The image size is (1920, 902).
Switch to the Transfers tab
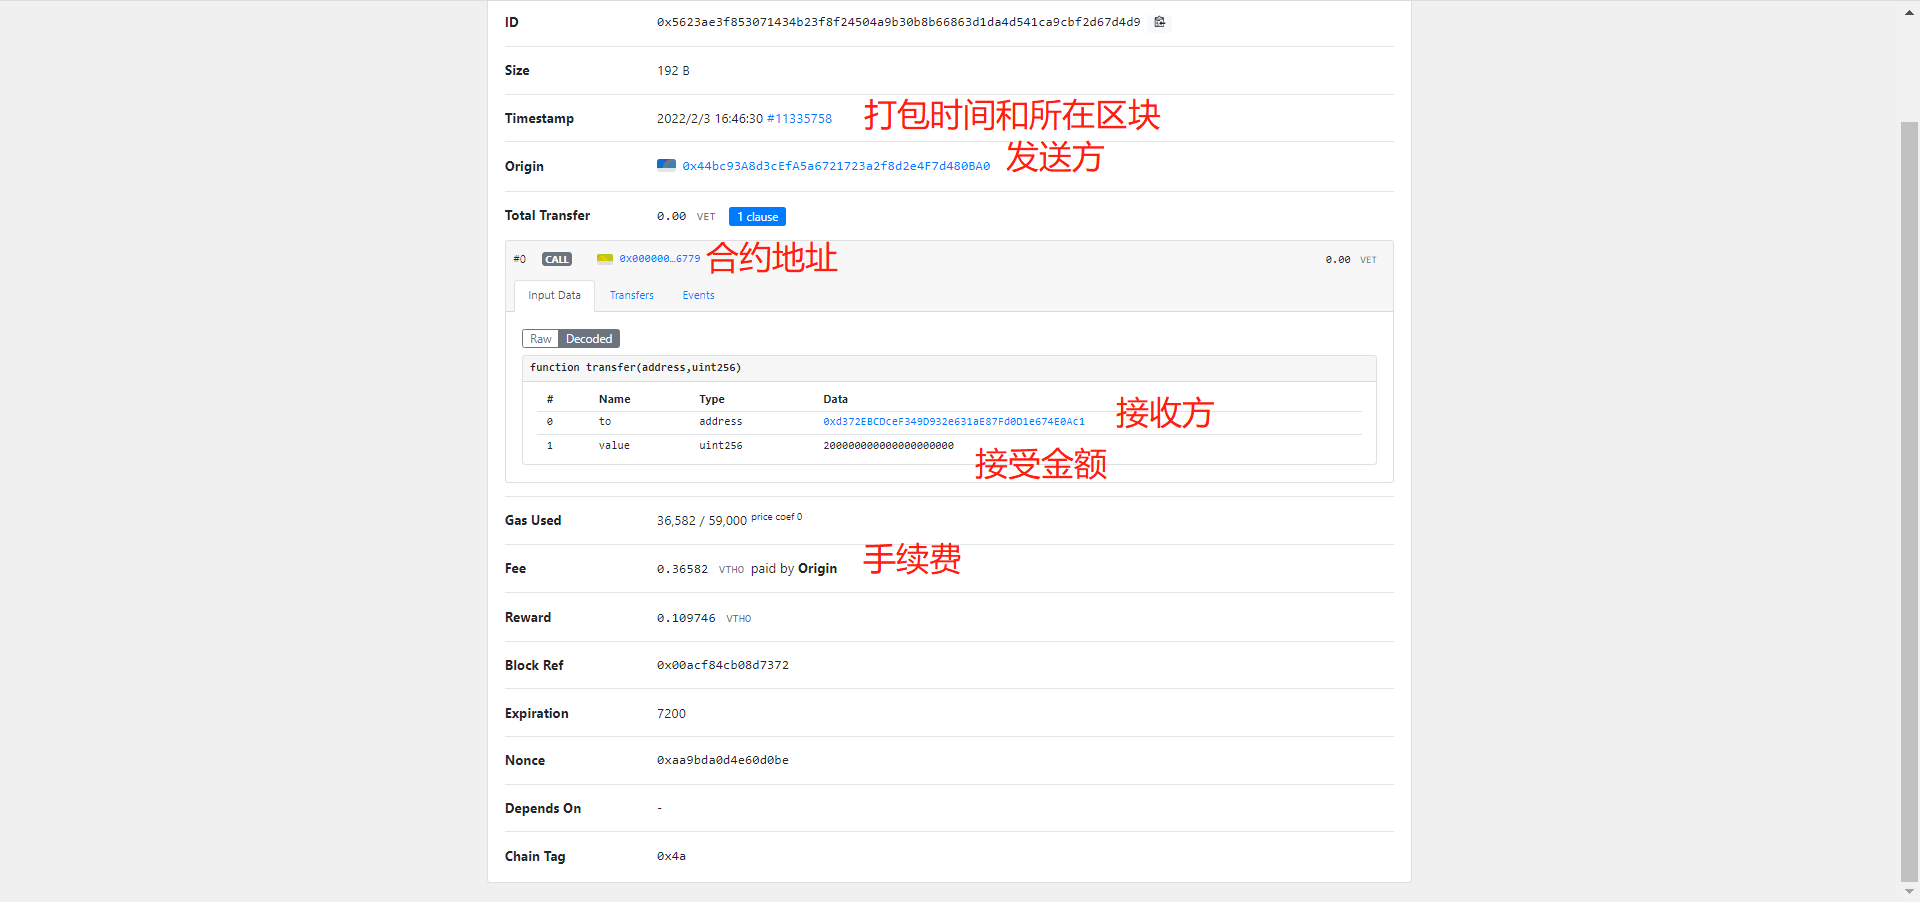tap(631, 295)
